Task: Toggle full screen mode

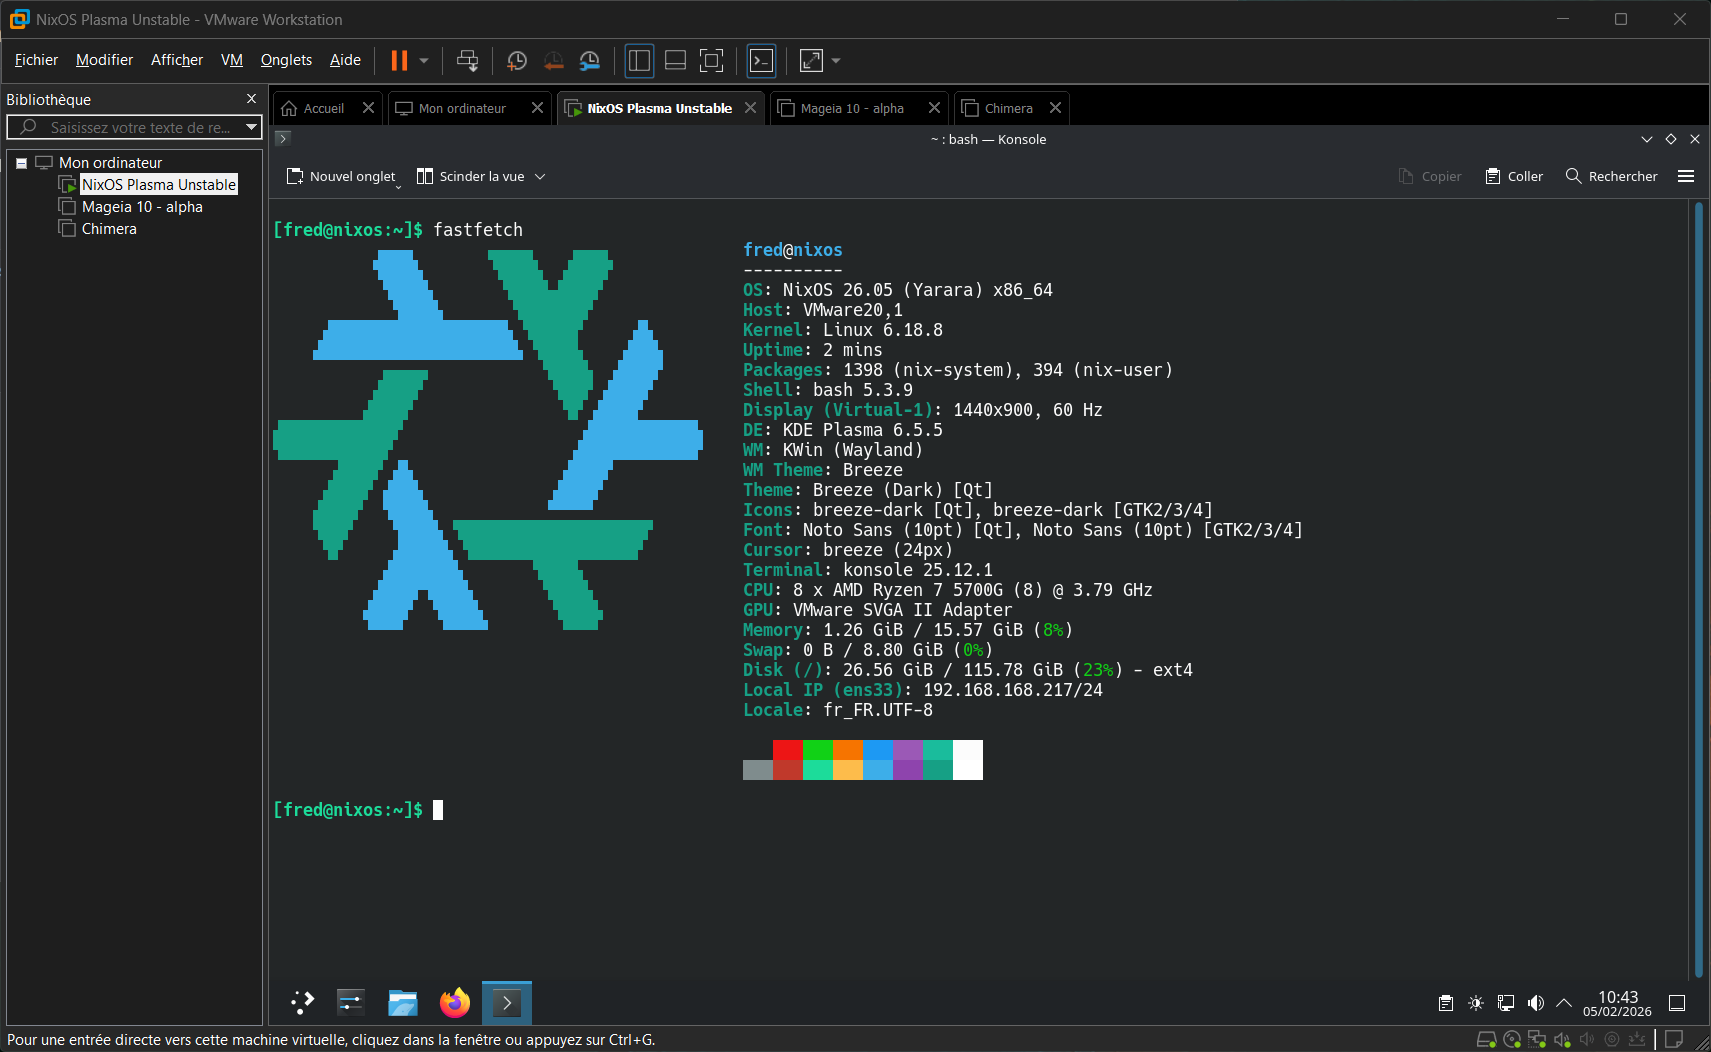Action: (x=711, y=61)
